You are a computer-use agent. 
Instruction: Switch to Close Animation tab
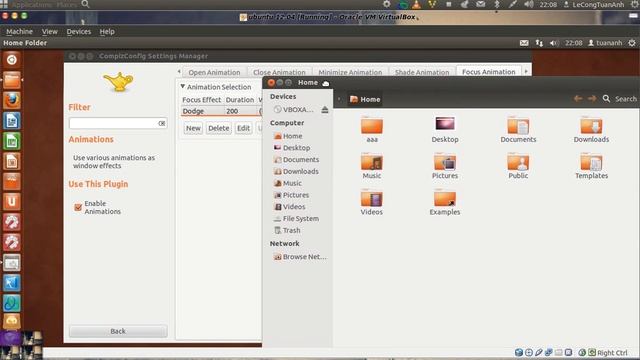(x=279, y=72)
